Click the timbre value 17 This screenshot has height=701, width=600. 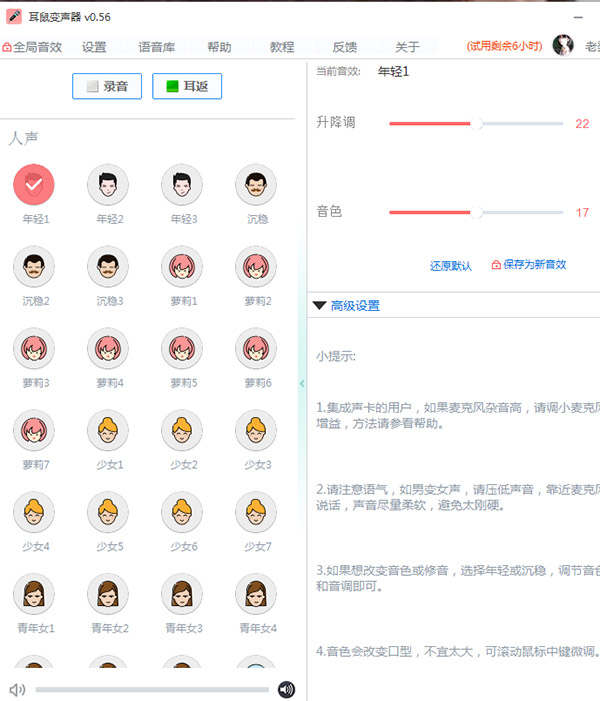pos(582,212)
